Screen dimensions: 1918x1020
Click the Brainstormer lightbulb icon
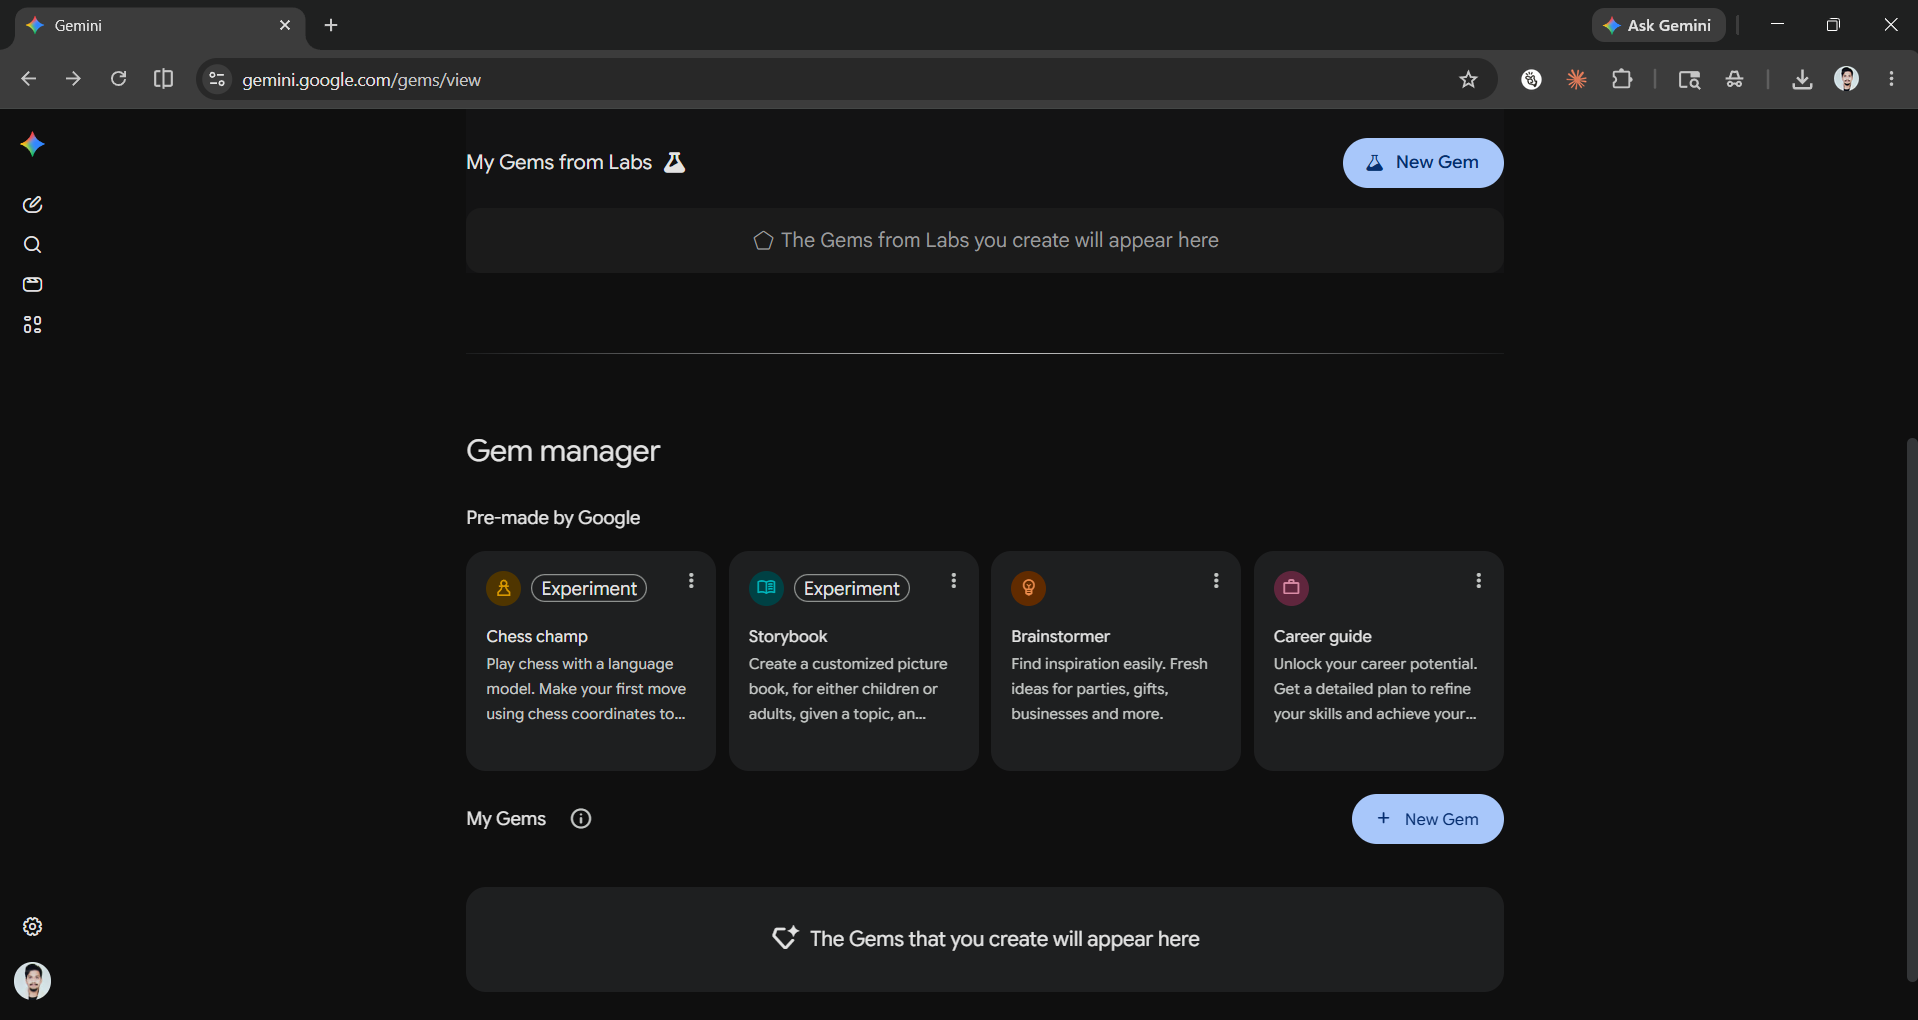click(x=1029, y=588)
